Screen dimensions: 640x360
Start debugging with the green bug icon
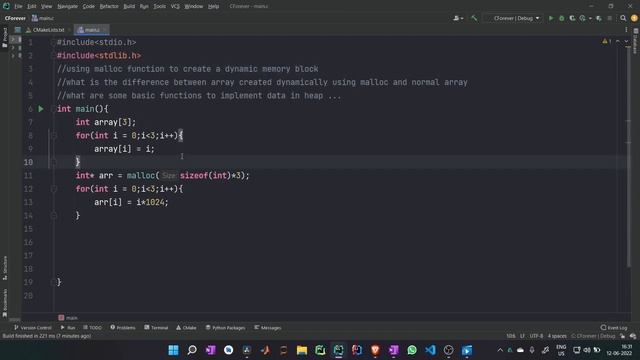562,18
